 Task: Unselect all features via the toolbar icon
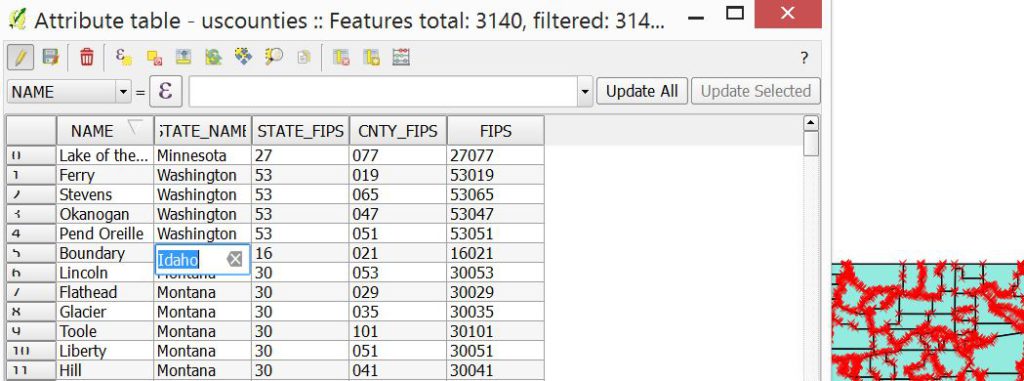click(154, 58)
